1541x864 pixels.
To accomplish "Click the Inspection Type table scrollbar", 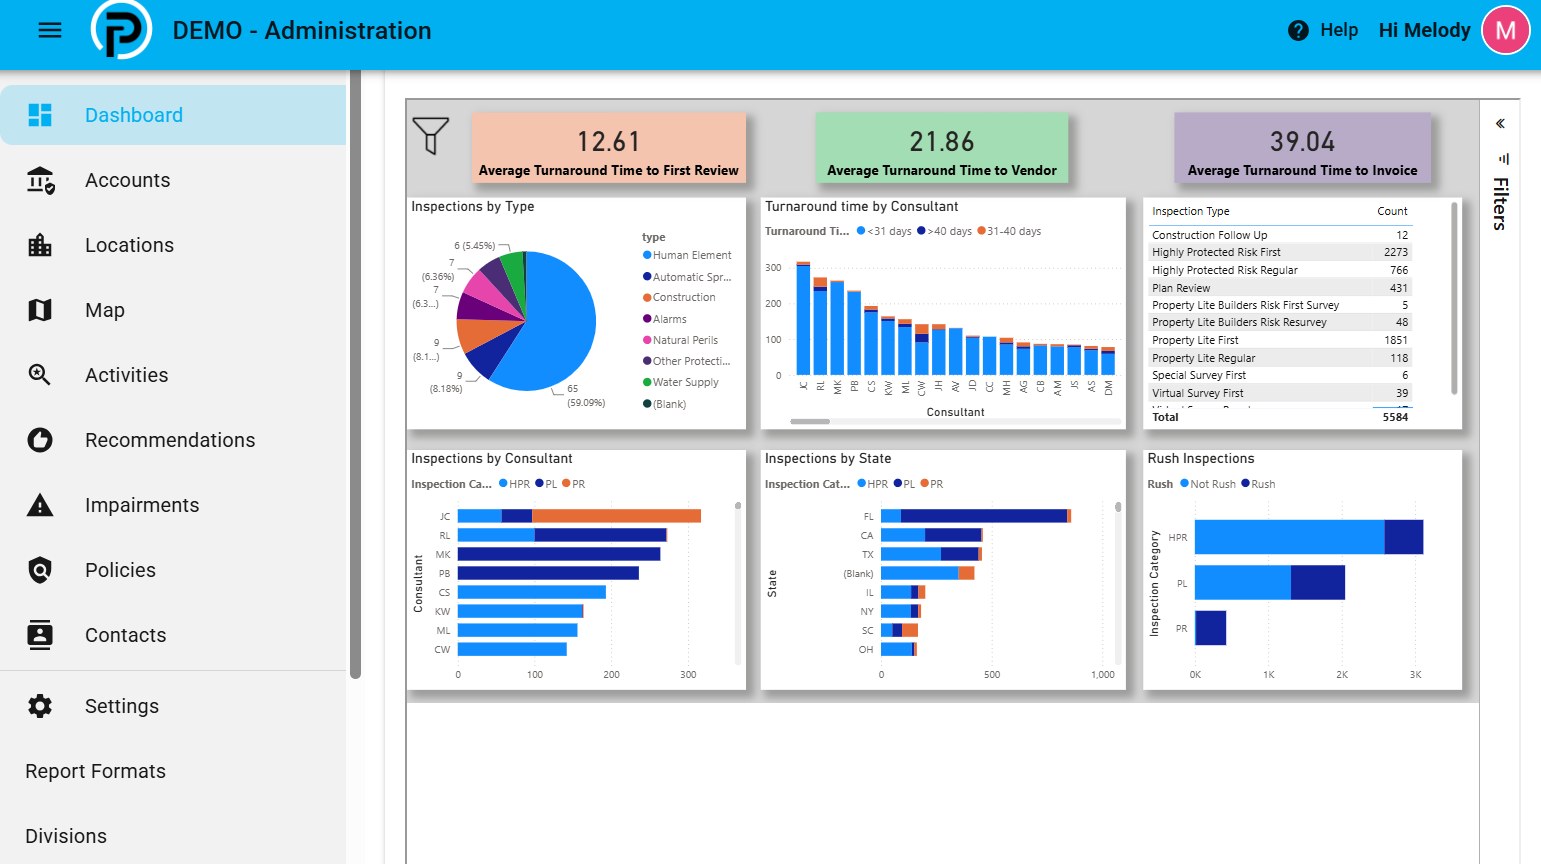I will 1454,300.
